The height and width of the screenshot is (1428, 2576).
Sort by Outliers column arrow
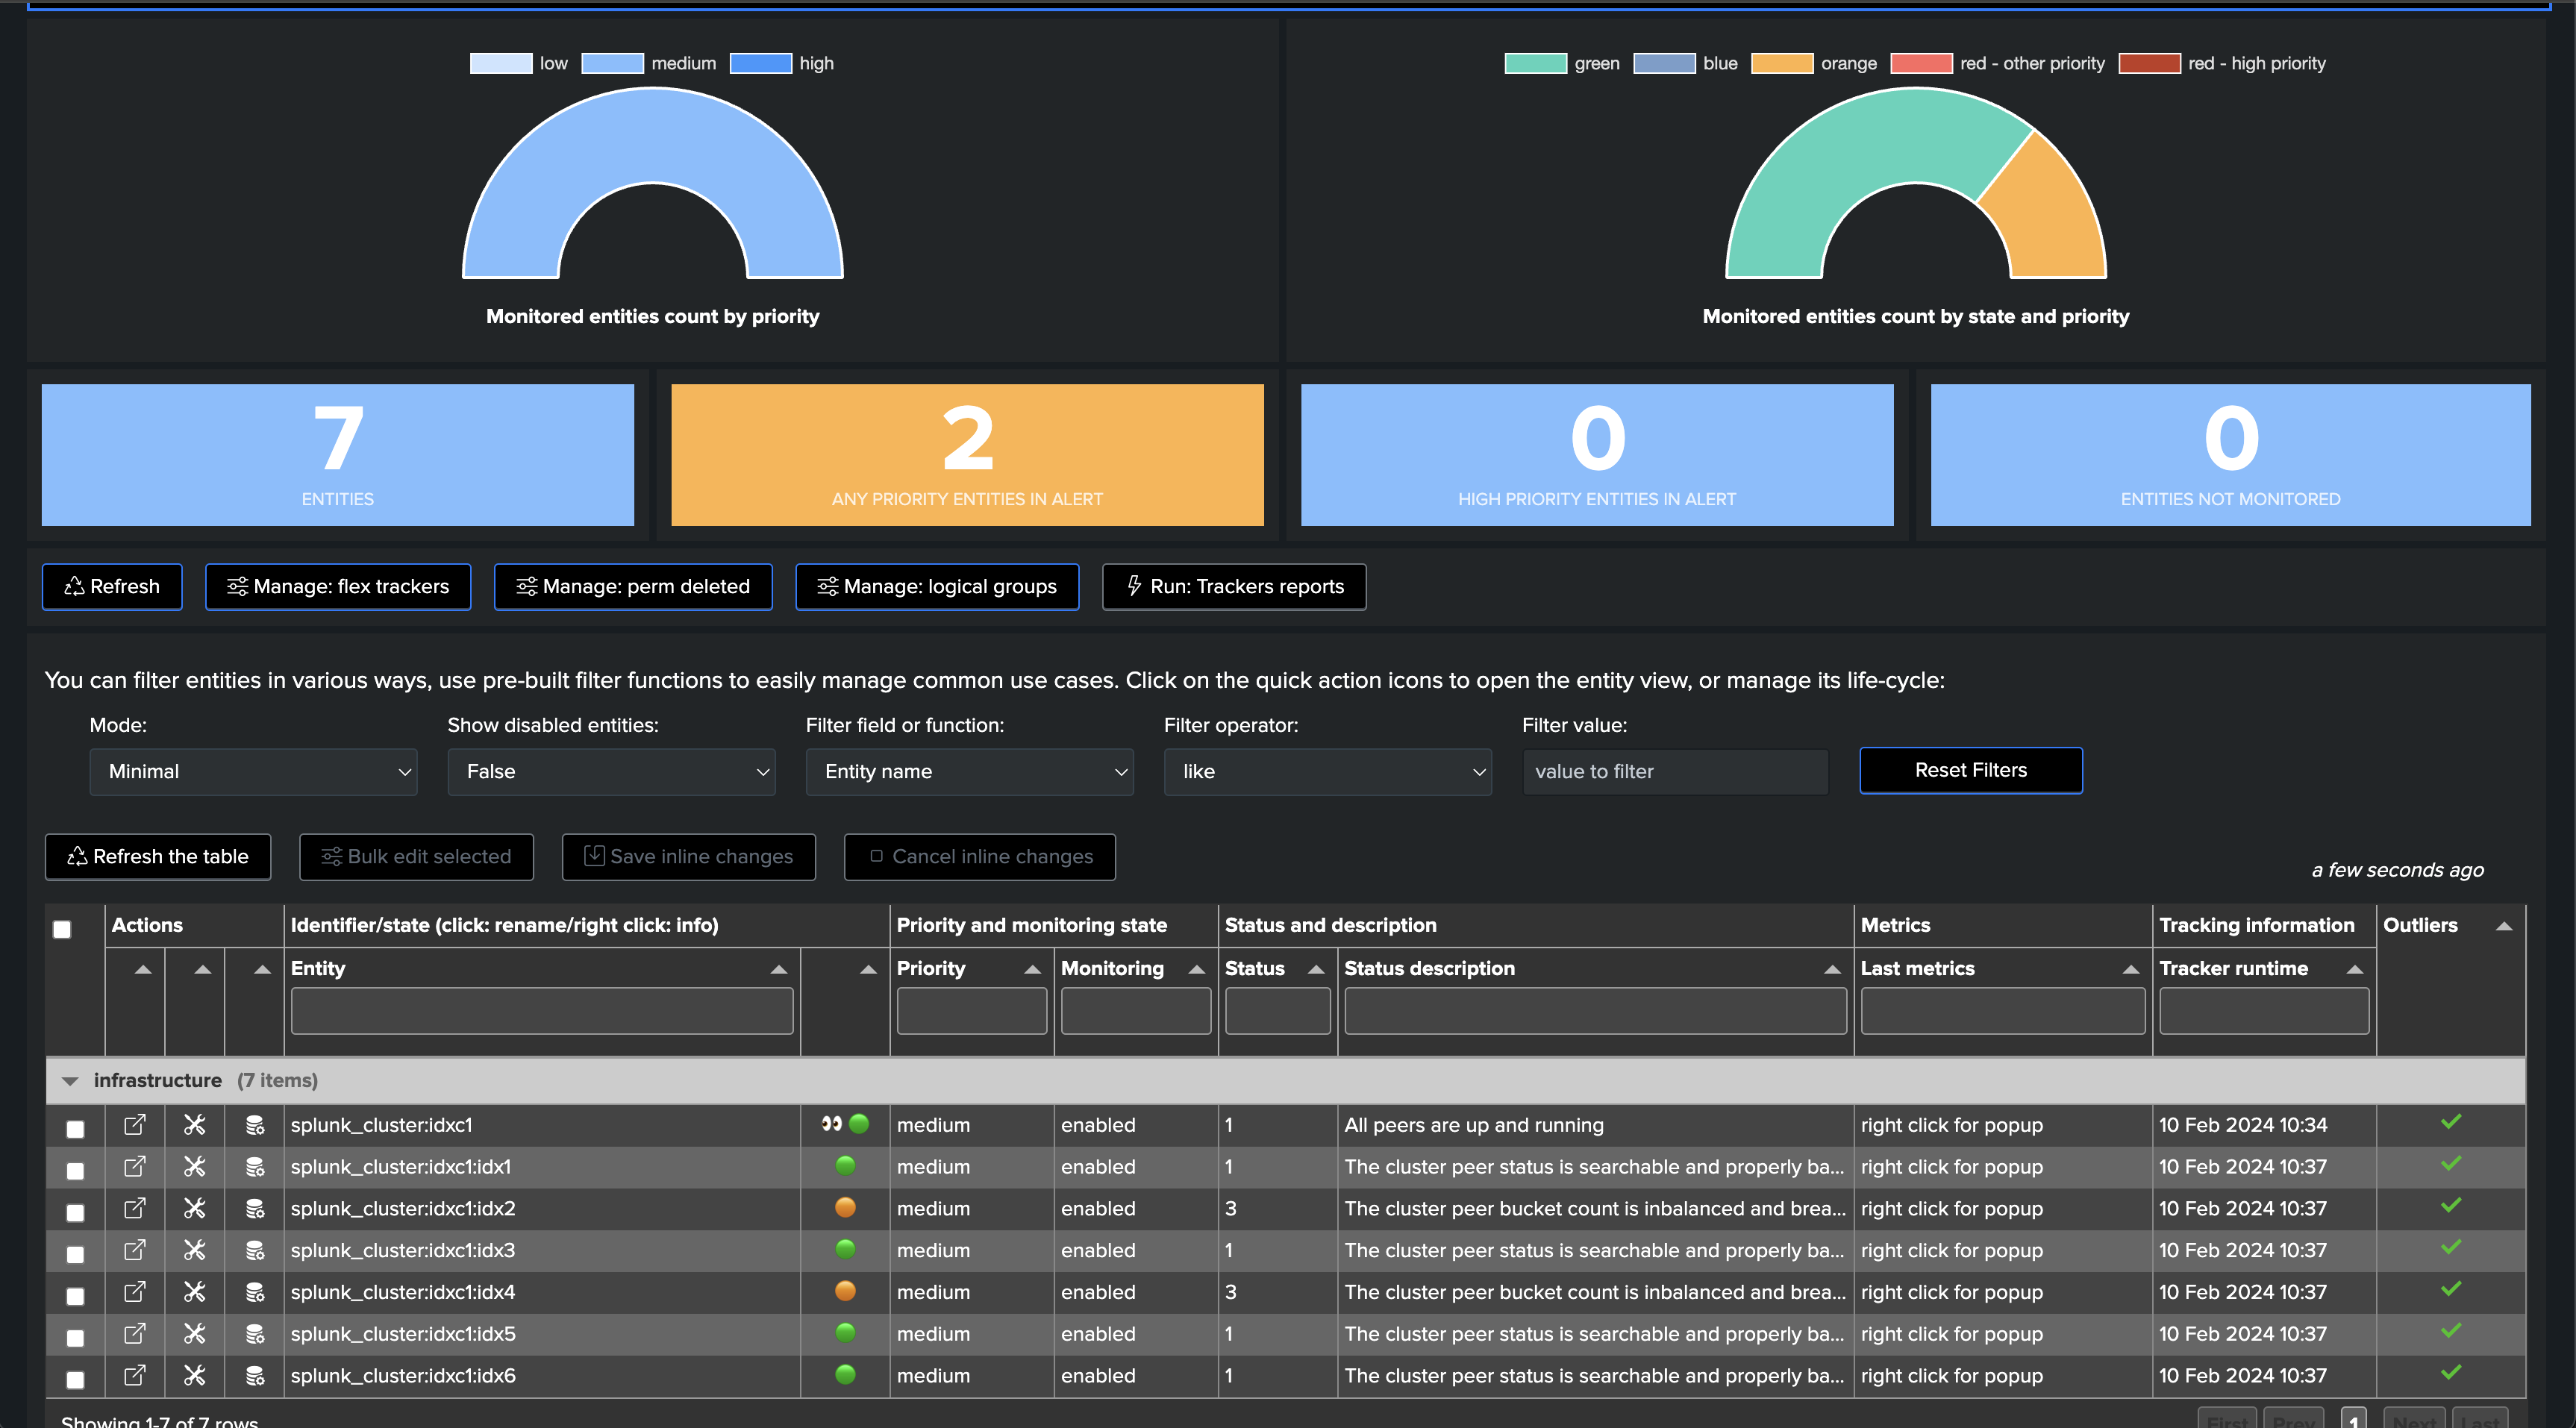pyautogui.click(x=2504, y=926)
